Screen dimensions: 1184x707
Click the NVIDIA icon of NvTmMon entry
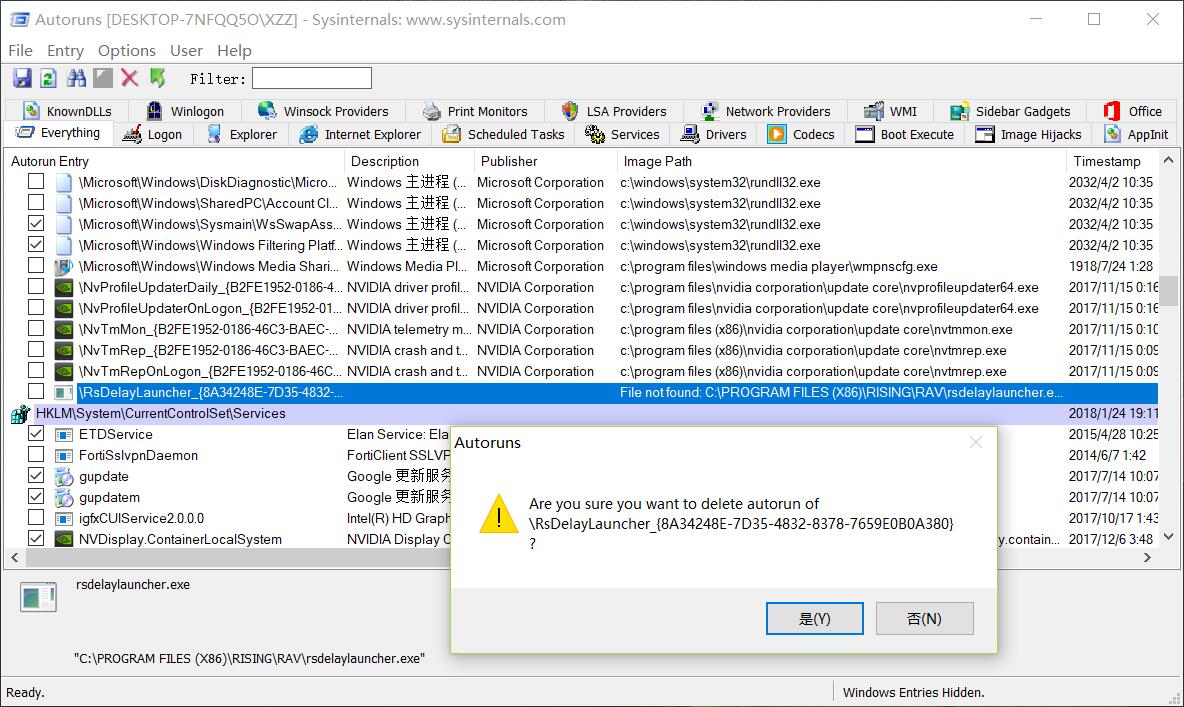point(64,329)
